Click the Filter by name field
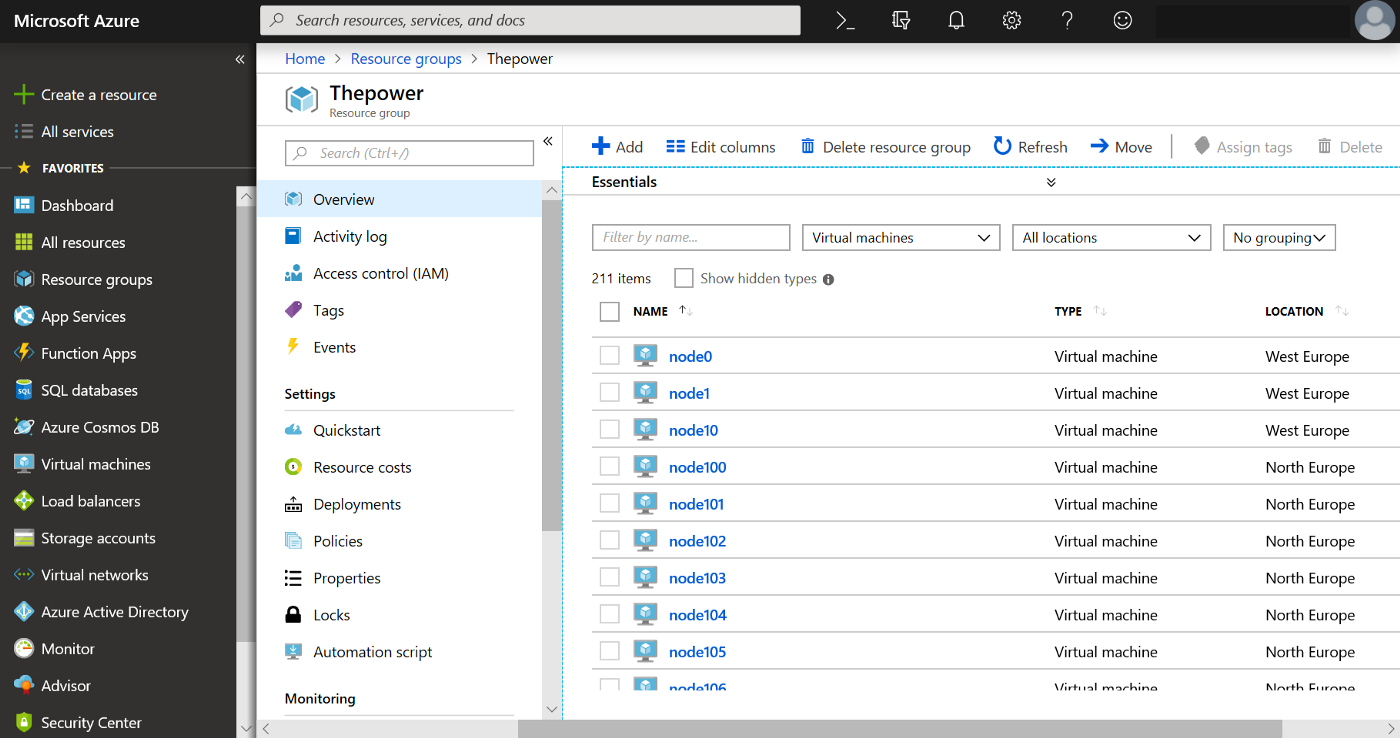 pos(691,238)
